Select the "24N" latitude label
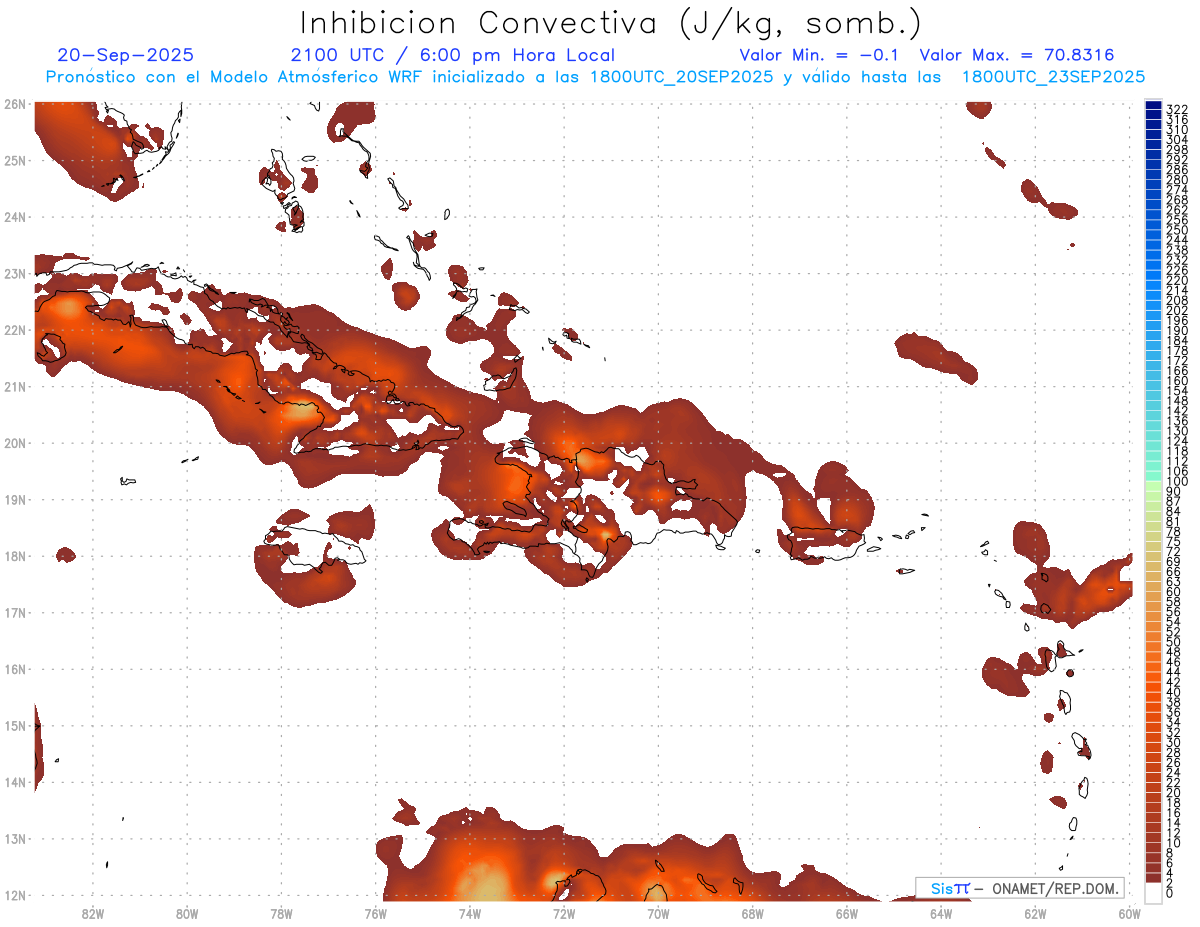 coord(15,217)
